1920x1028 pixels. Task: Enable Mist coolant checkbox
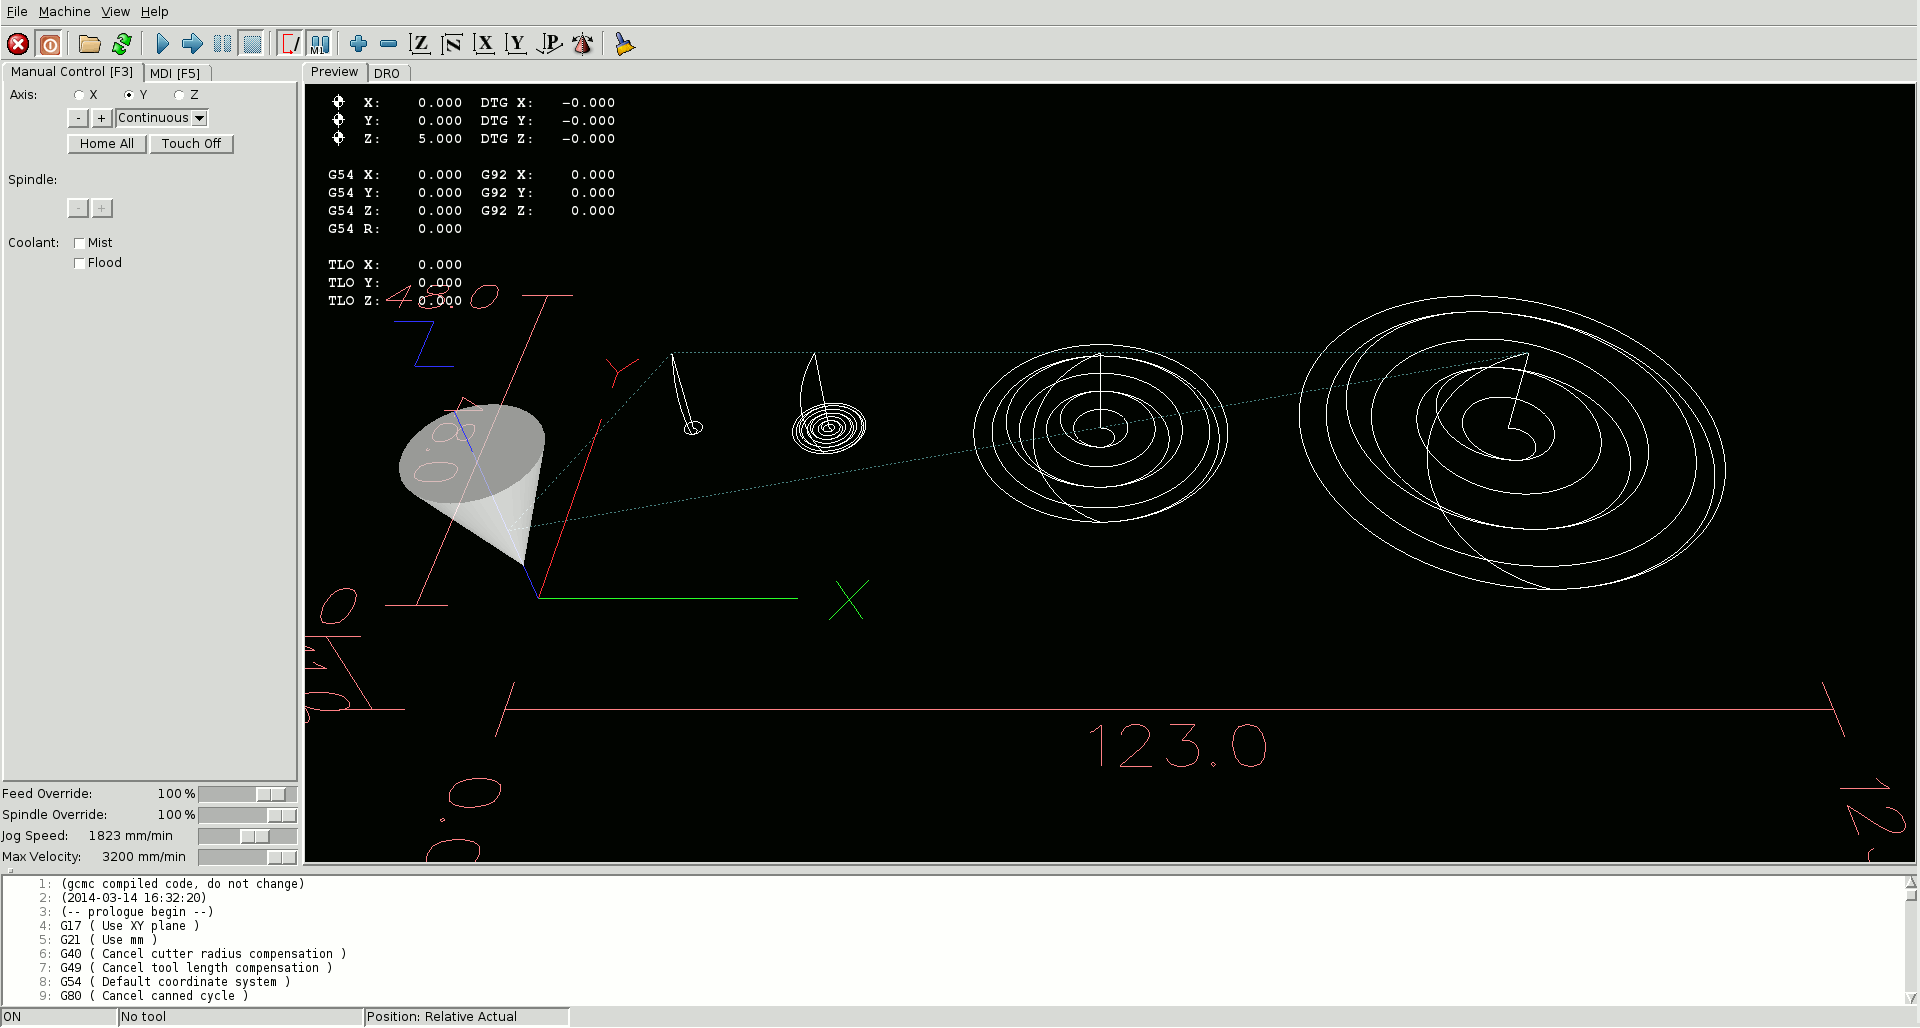79,243
